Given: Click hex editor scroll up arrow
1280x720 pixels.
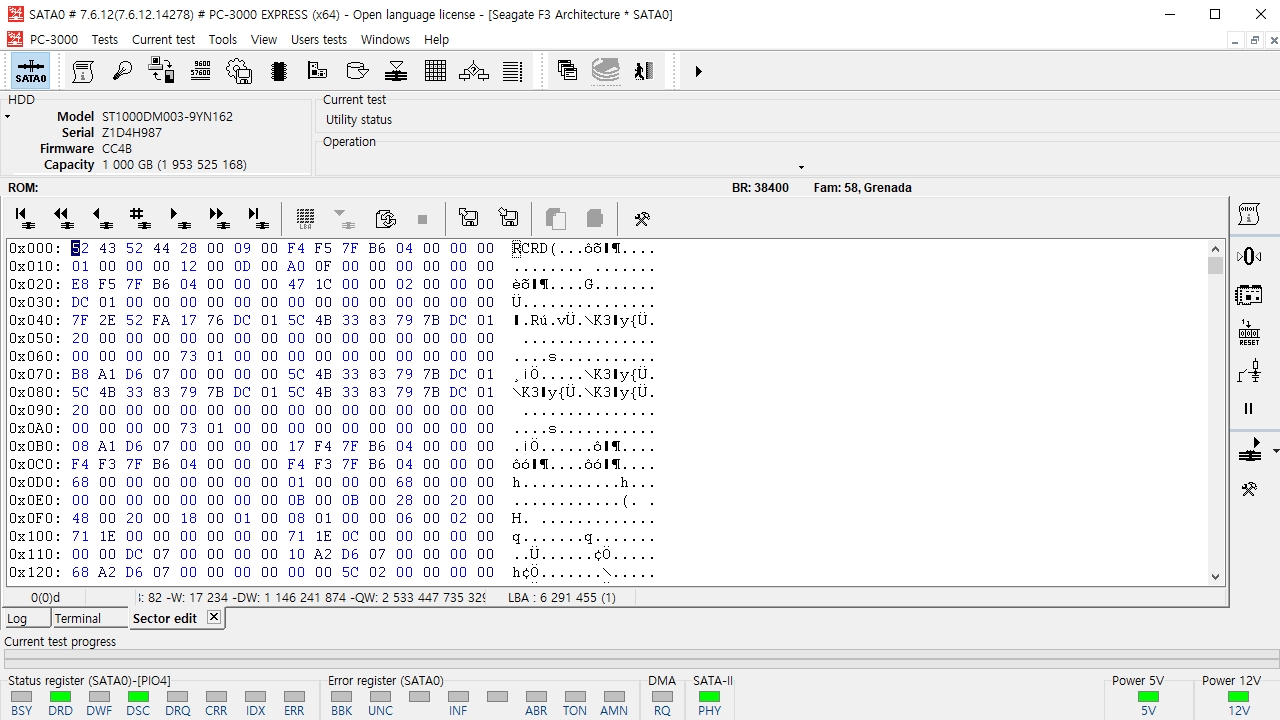Looking at the screenshot, I should click(x=1216, y=249).
